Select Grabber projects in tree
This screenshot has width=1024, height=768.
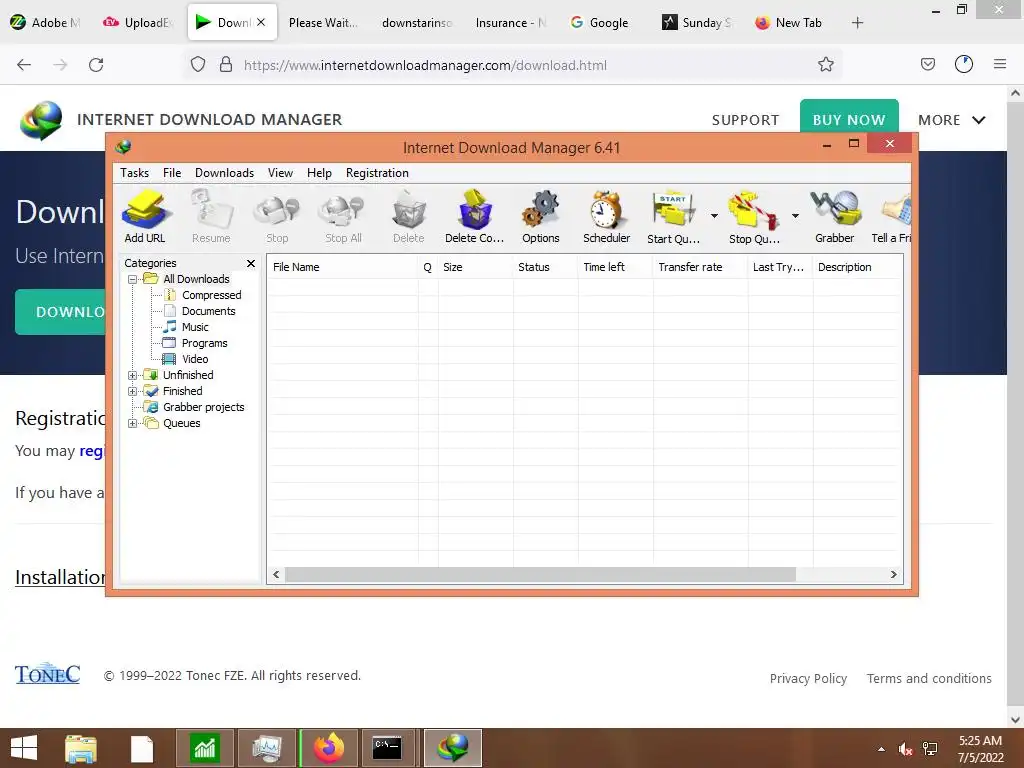point(195,408)
